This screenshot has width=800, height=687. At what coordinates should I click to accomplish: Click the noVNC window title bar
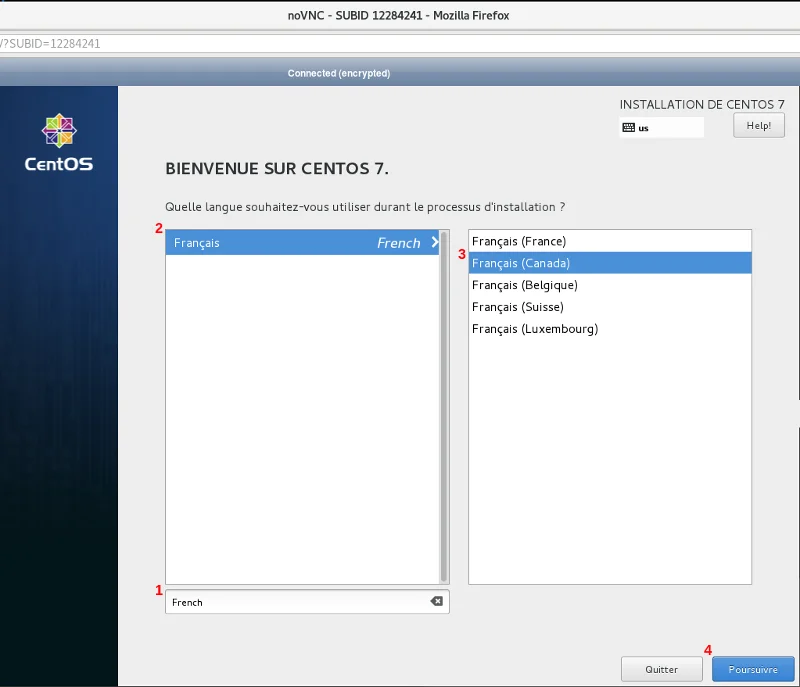tap(400, 15)
